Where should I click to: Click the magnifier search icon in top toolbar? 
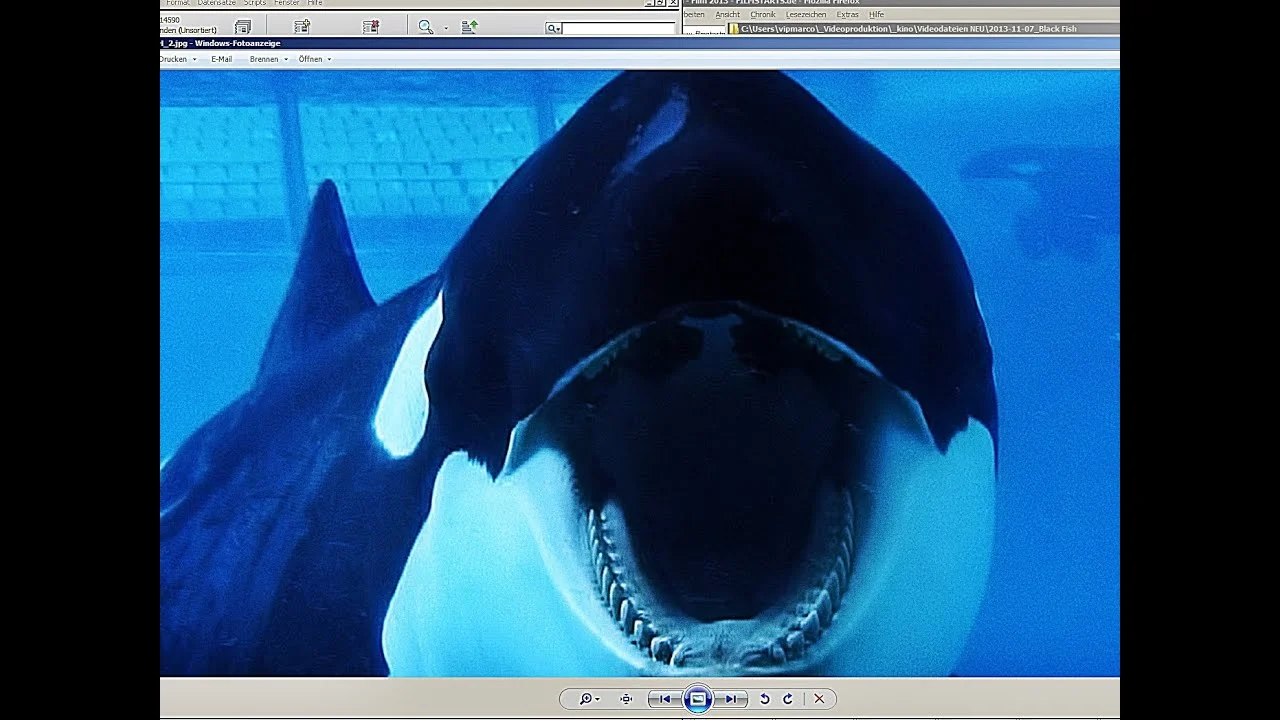tap(425, 27)
